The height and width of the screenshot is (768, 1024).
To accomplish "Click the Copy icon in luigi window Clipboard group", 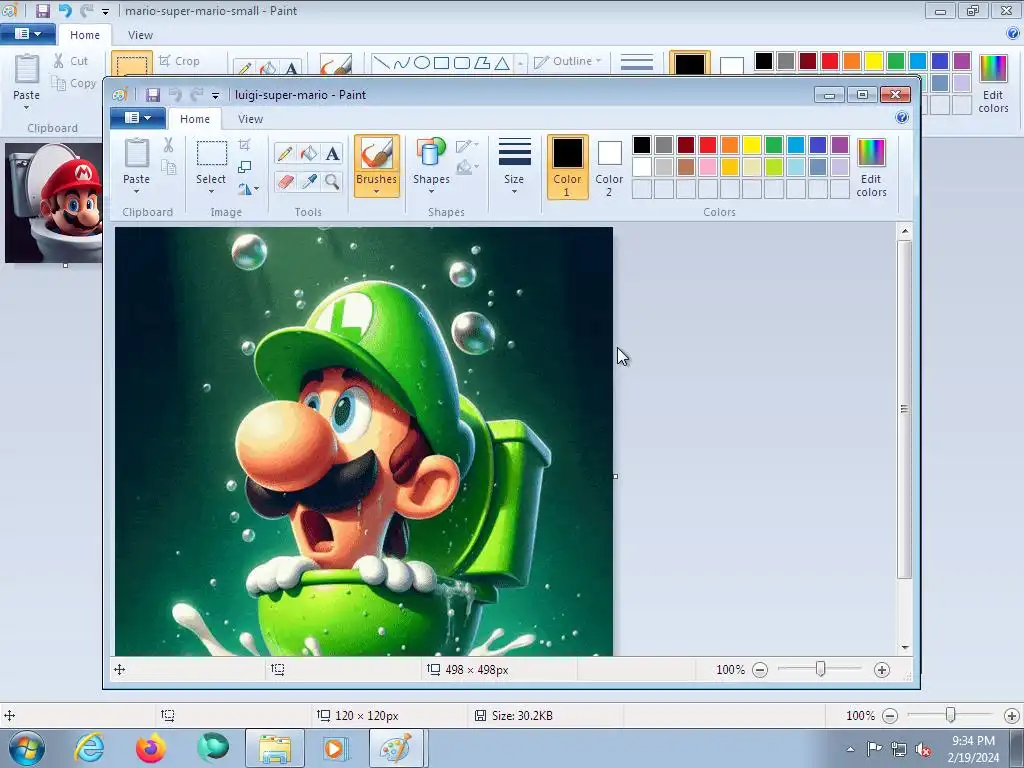I will tap(168, 167).
